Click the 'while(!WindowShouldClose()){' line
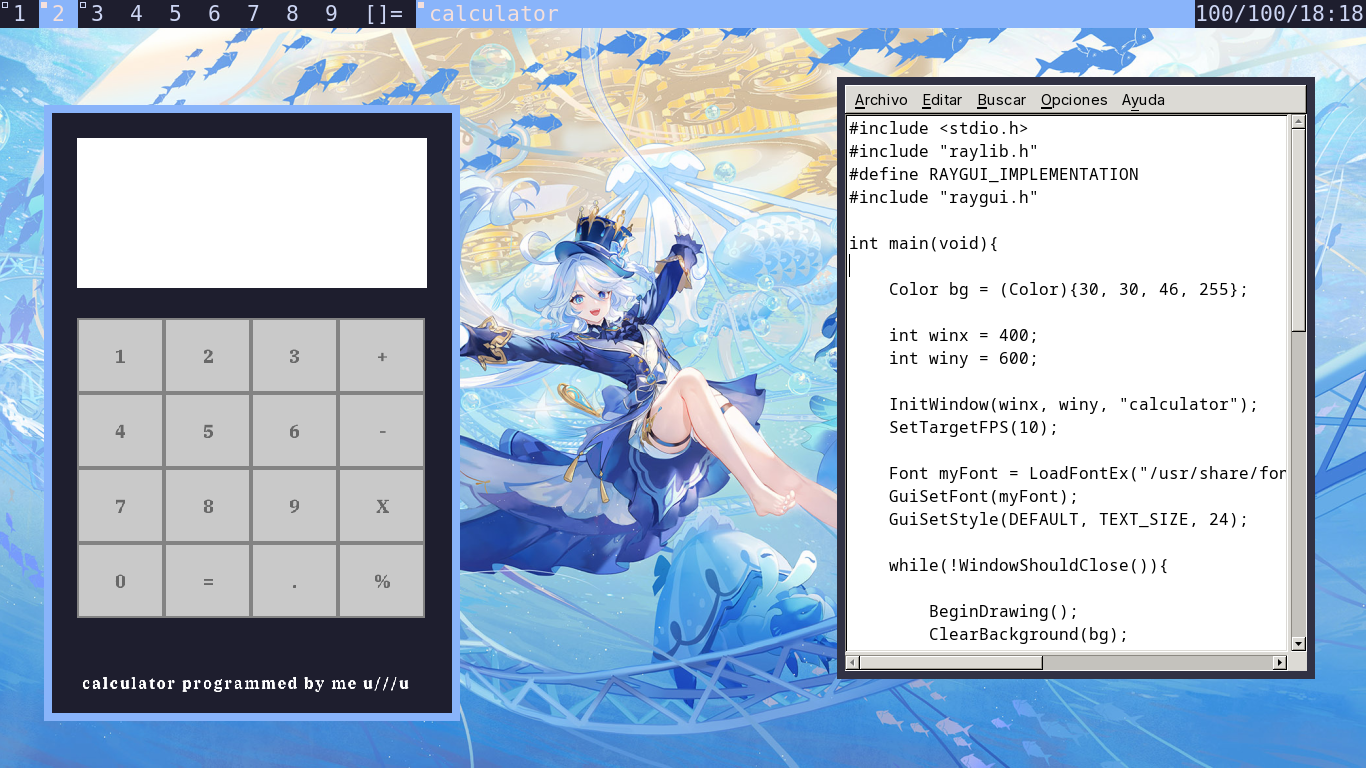Screen dimensions: 1366x768 [1028, 565]
